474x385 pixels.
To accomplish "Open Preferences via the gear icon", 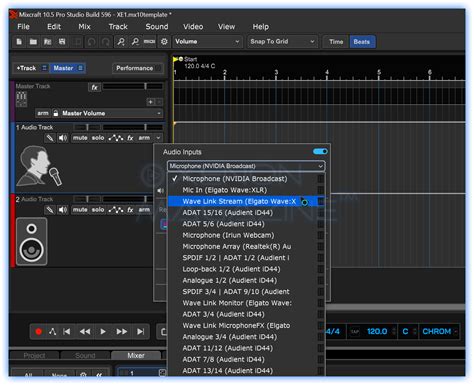I will click(164, 42).
